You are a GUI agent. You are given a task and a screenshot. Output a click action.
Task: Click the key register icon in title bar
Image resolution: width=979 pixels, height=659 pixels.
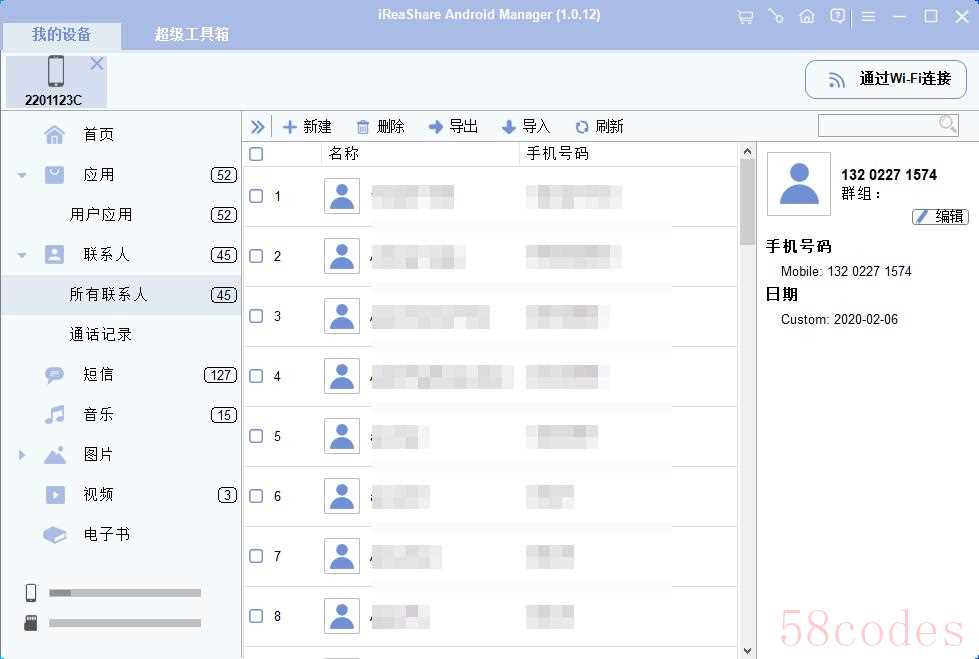point(775,16)
